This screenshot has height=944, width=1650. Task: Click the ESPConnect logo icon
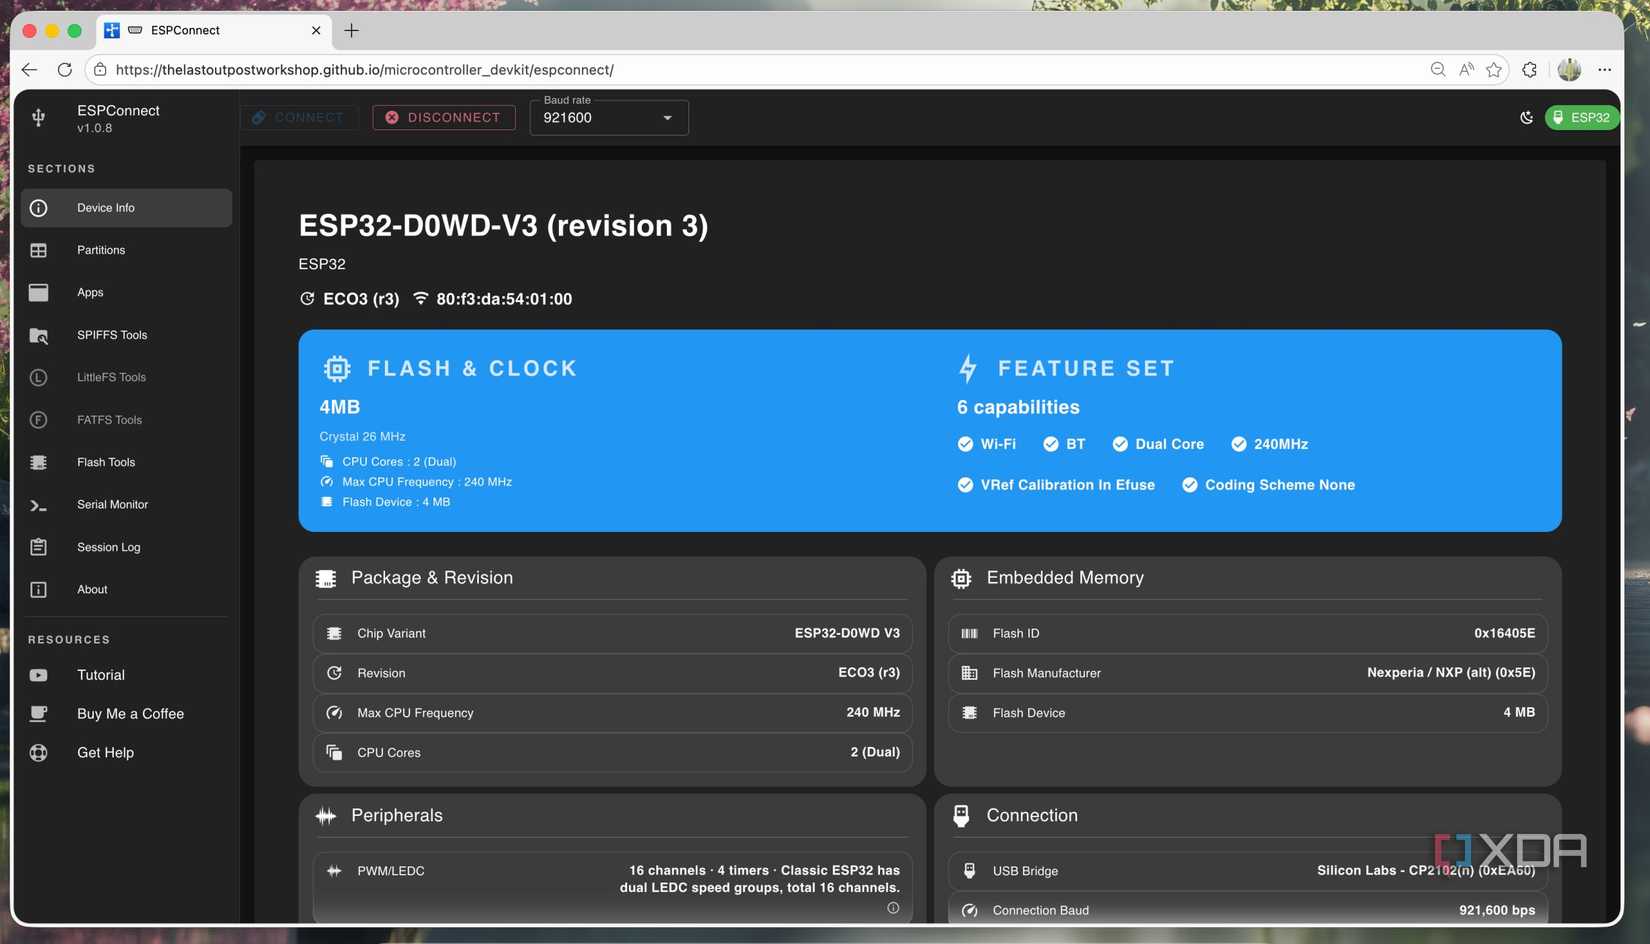click(x=38, y=117)
